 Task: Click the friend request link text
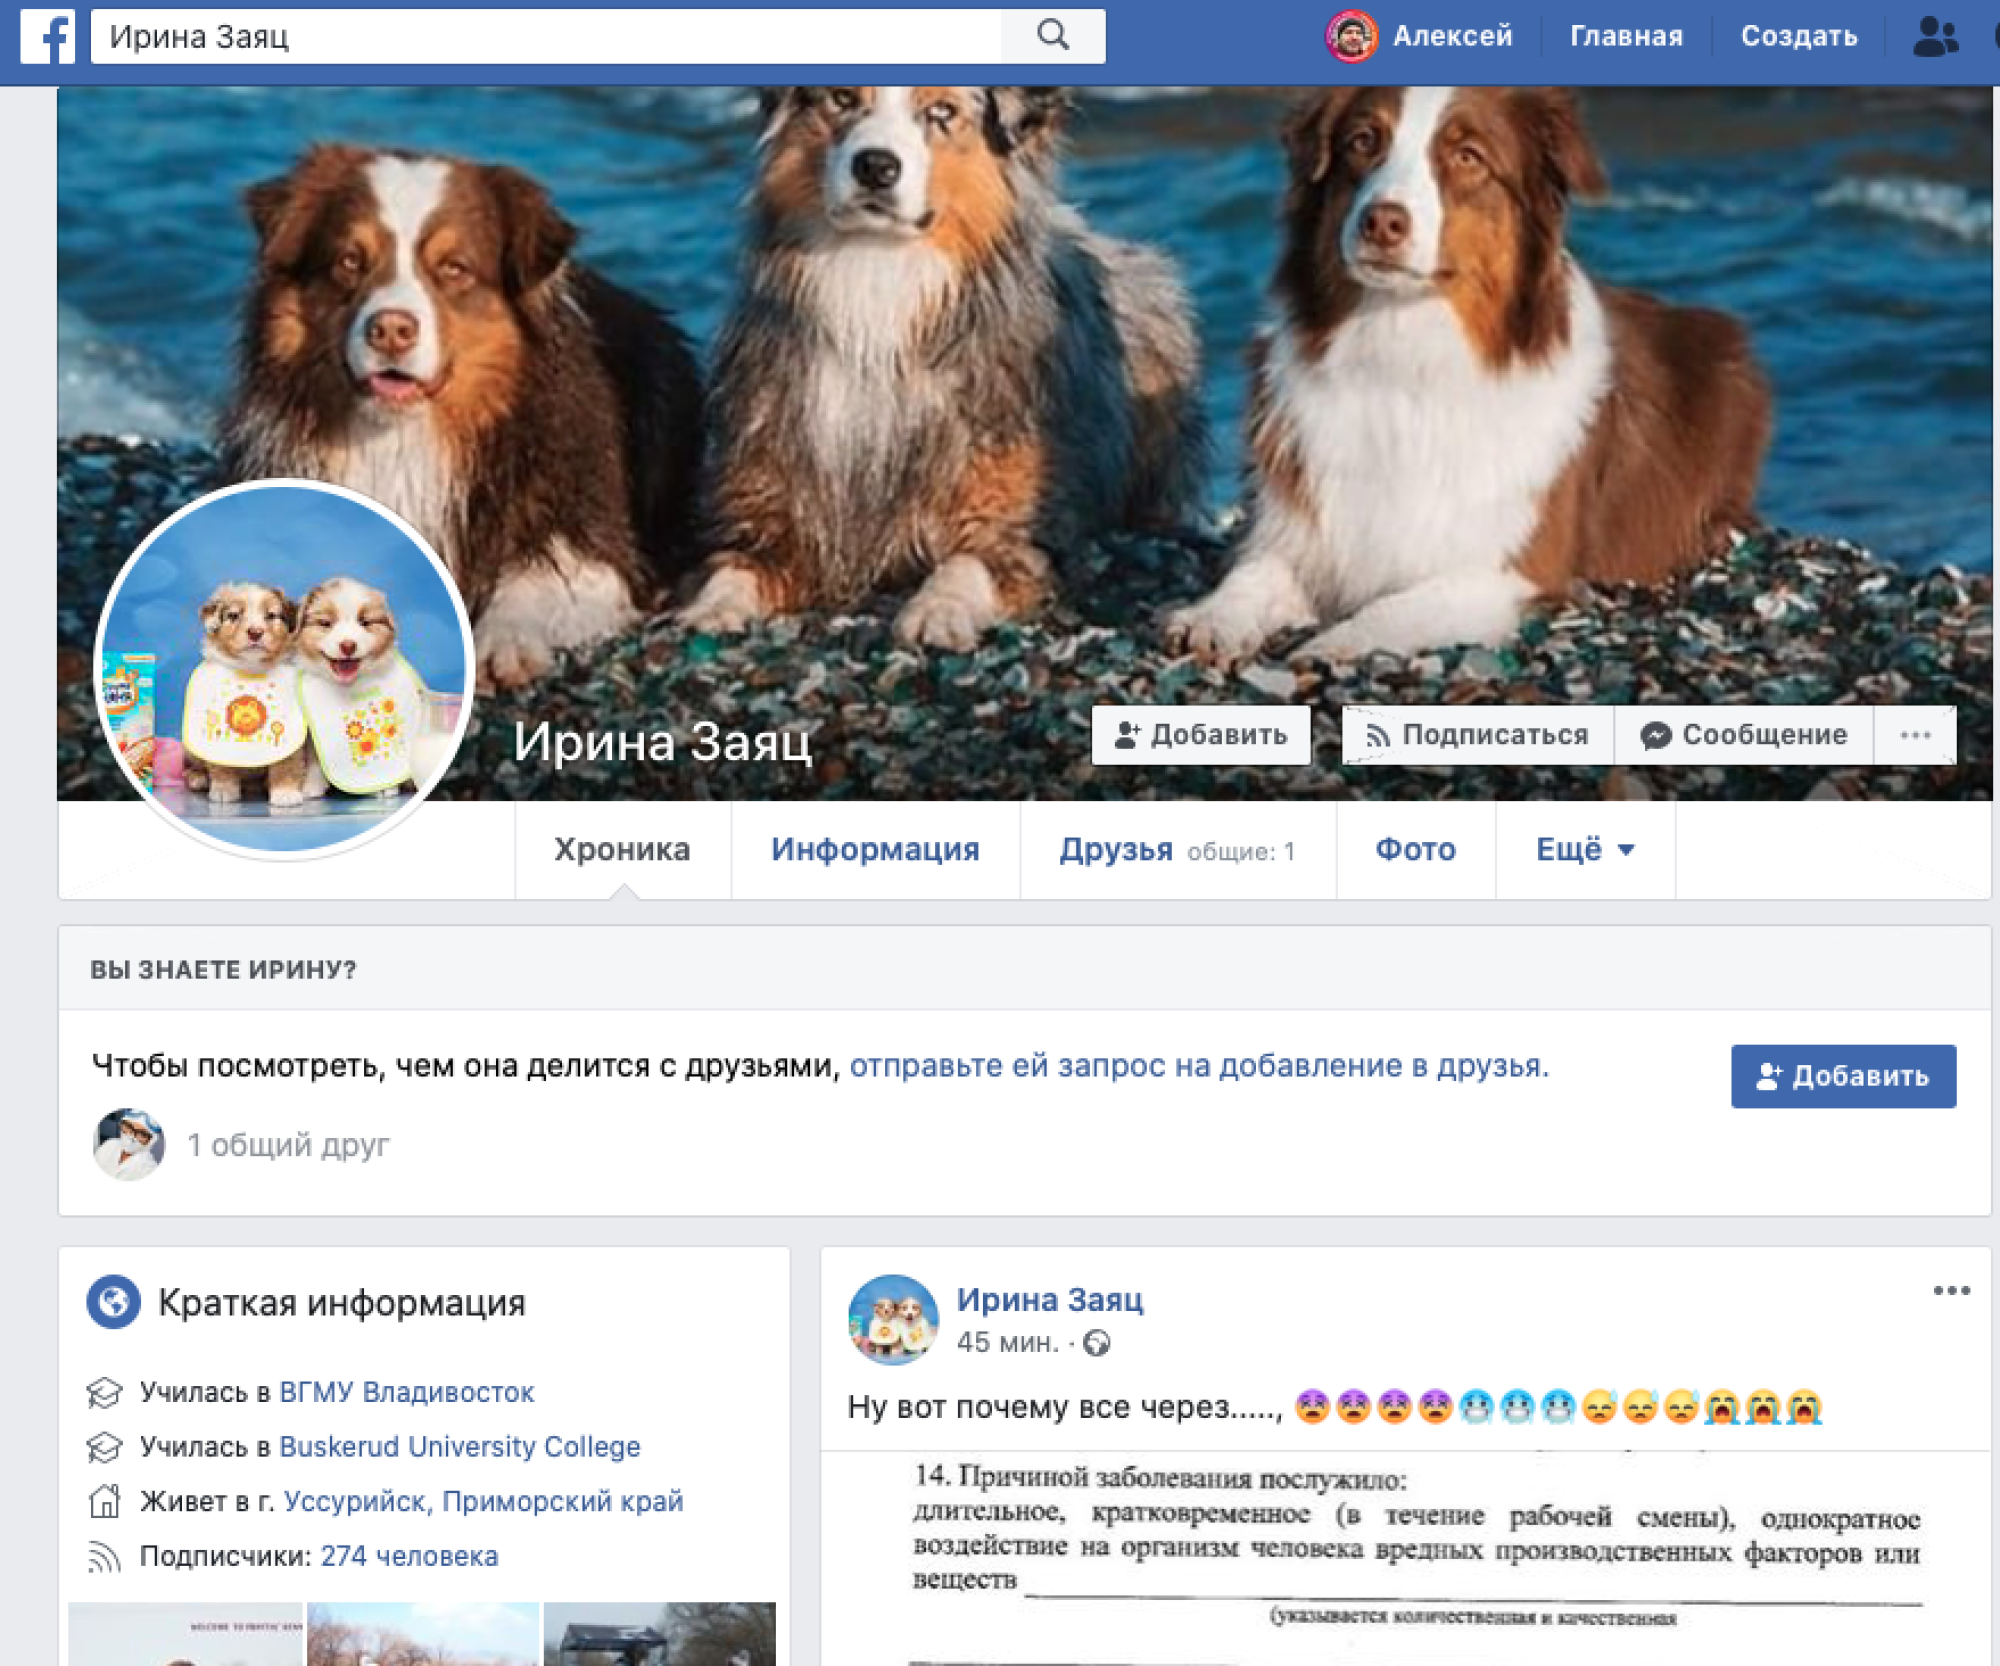pos(1199,1066)
